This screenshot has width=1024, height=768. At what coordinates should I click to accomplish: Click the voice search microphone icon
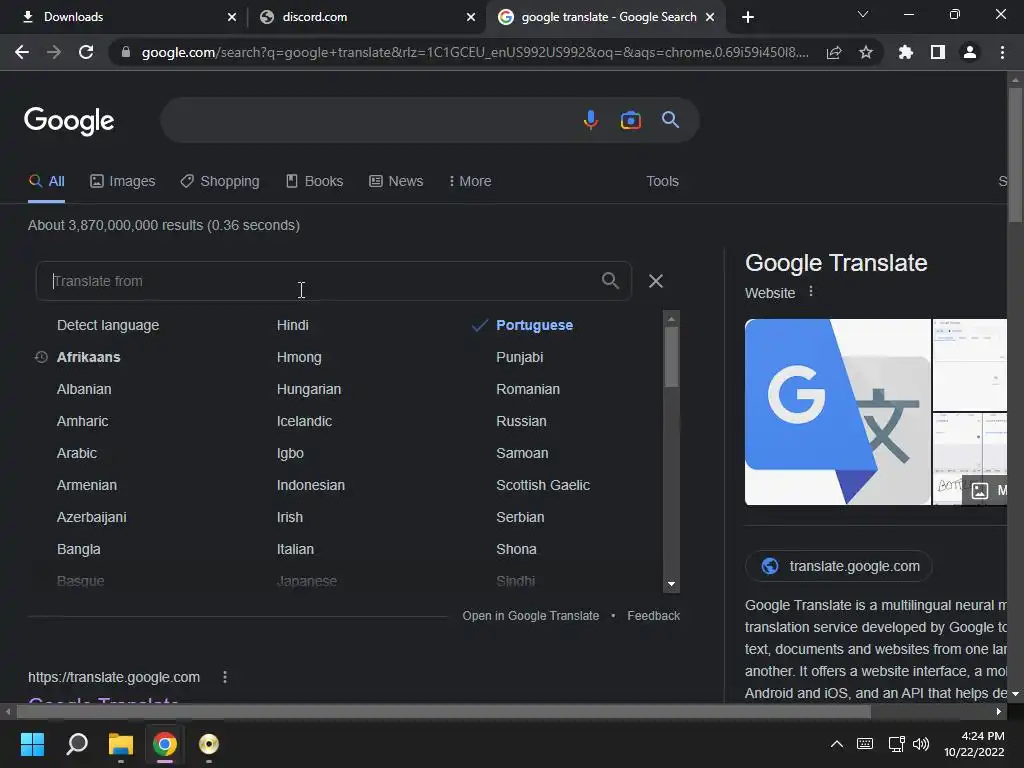(590, 120)
